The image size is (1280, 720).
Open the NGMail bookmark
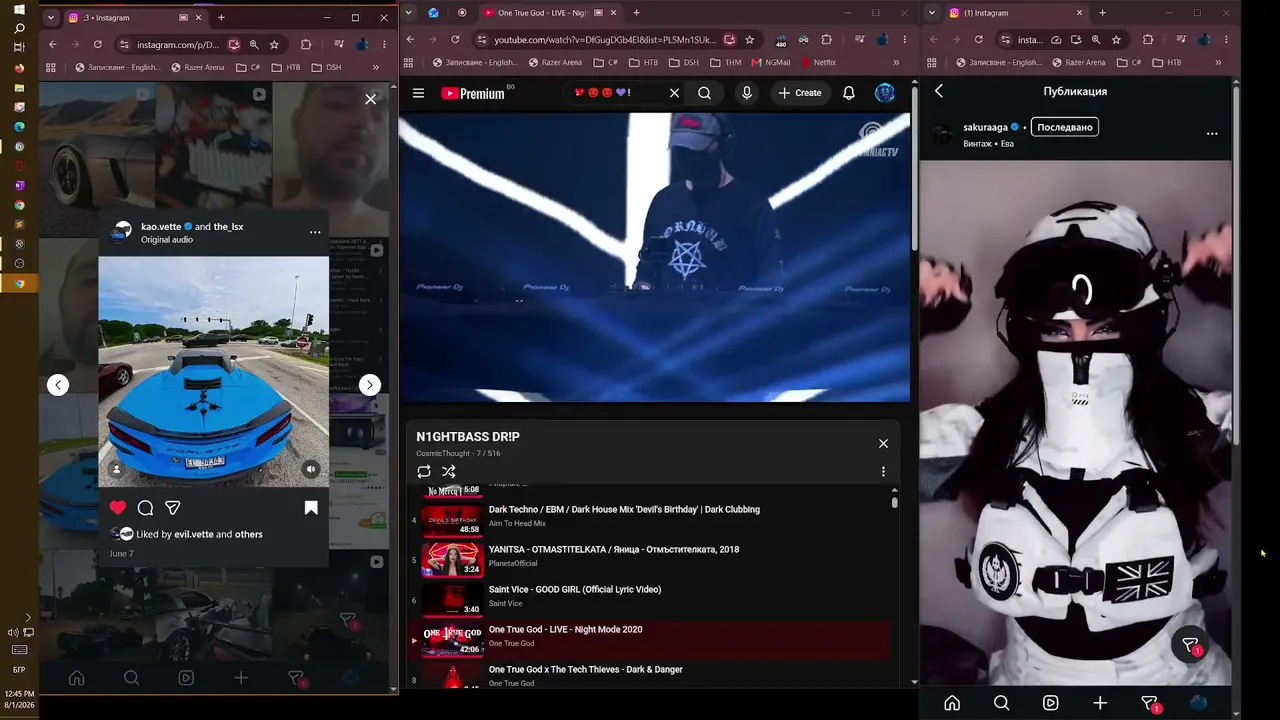(x=770, y=62)
